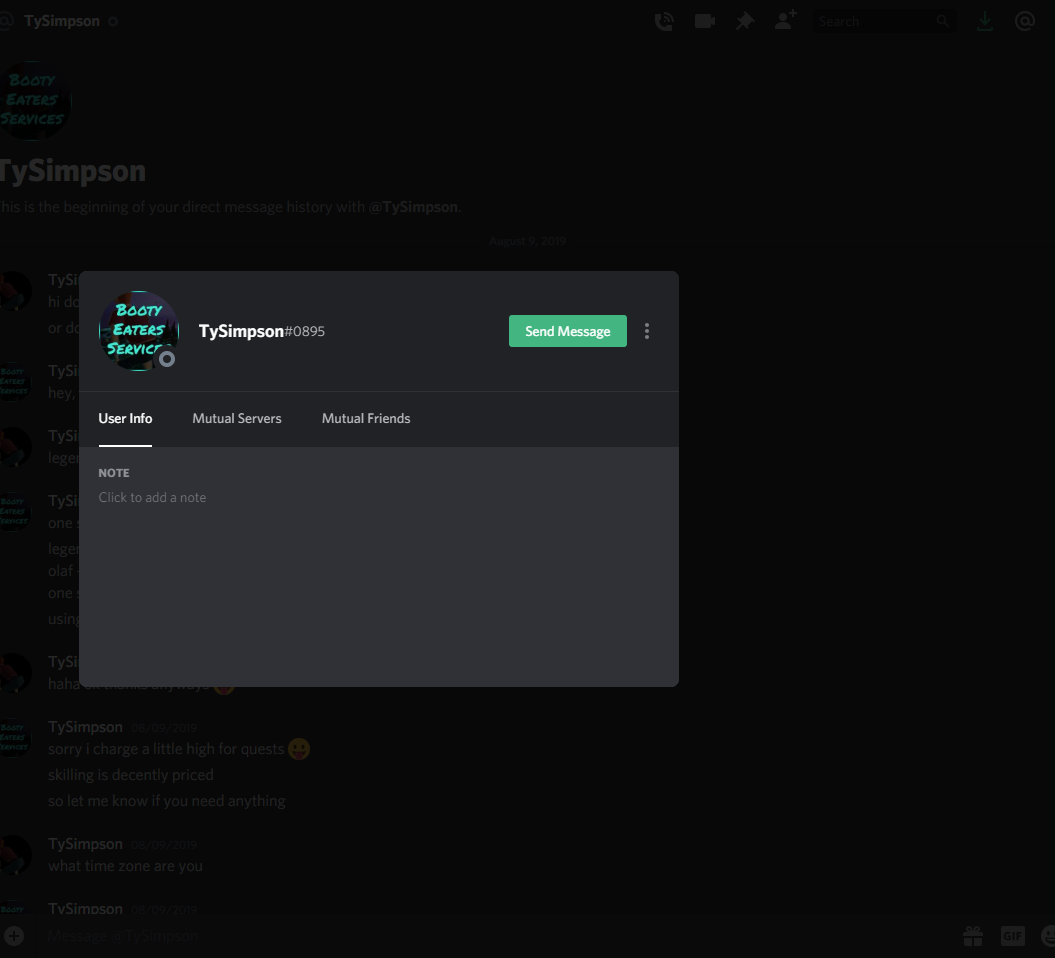The image size is (1055, 958).
Task: Click the download/update arrow icon
Action: tap(984, 22)
